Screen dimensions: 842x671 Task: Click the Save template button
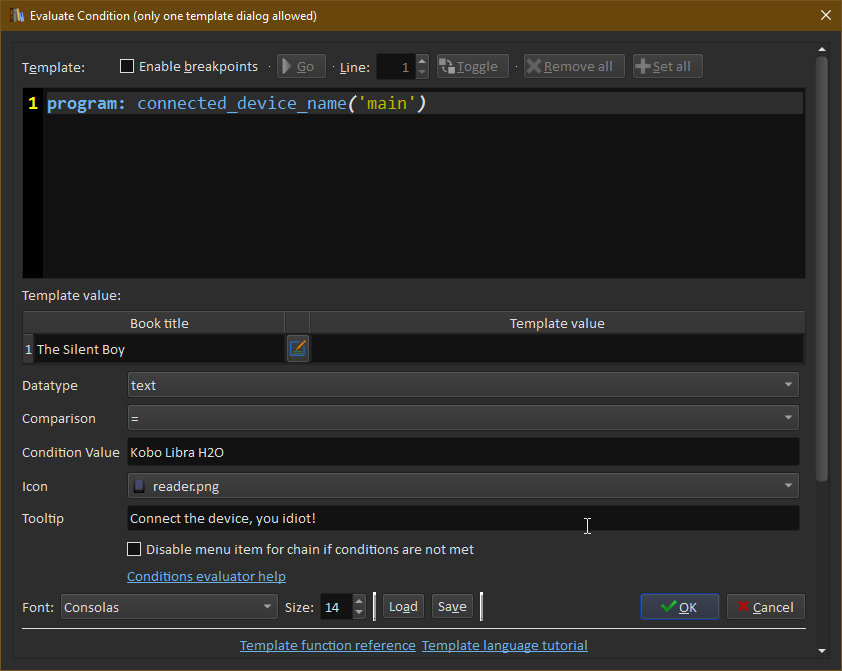click(452, 607)
